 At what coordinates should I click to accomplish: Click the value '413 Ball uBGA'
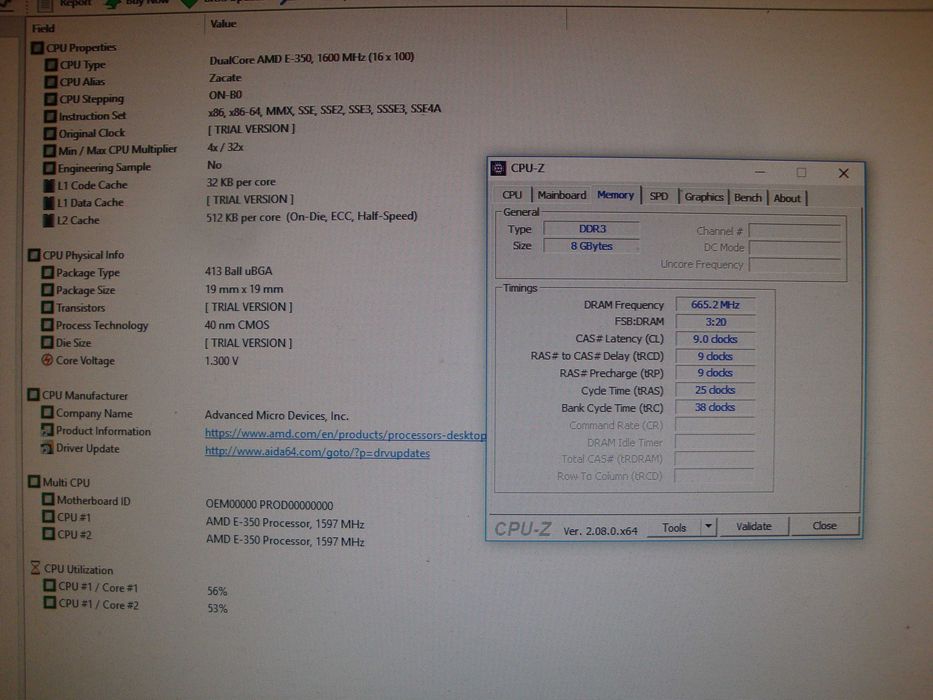pos(239,271)
